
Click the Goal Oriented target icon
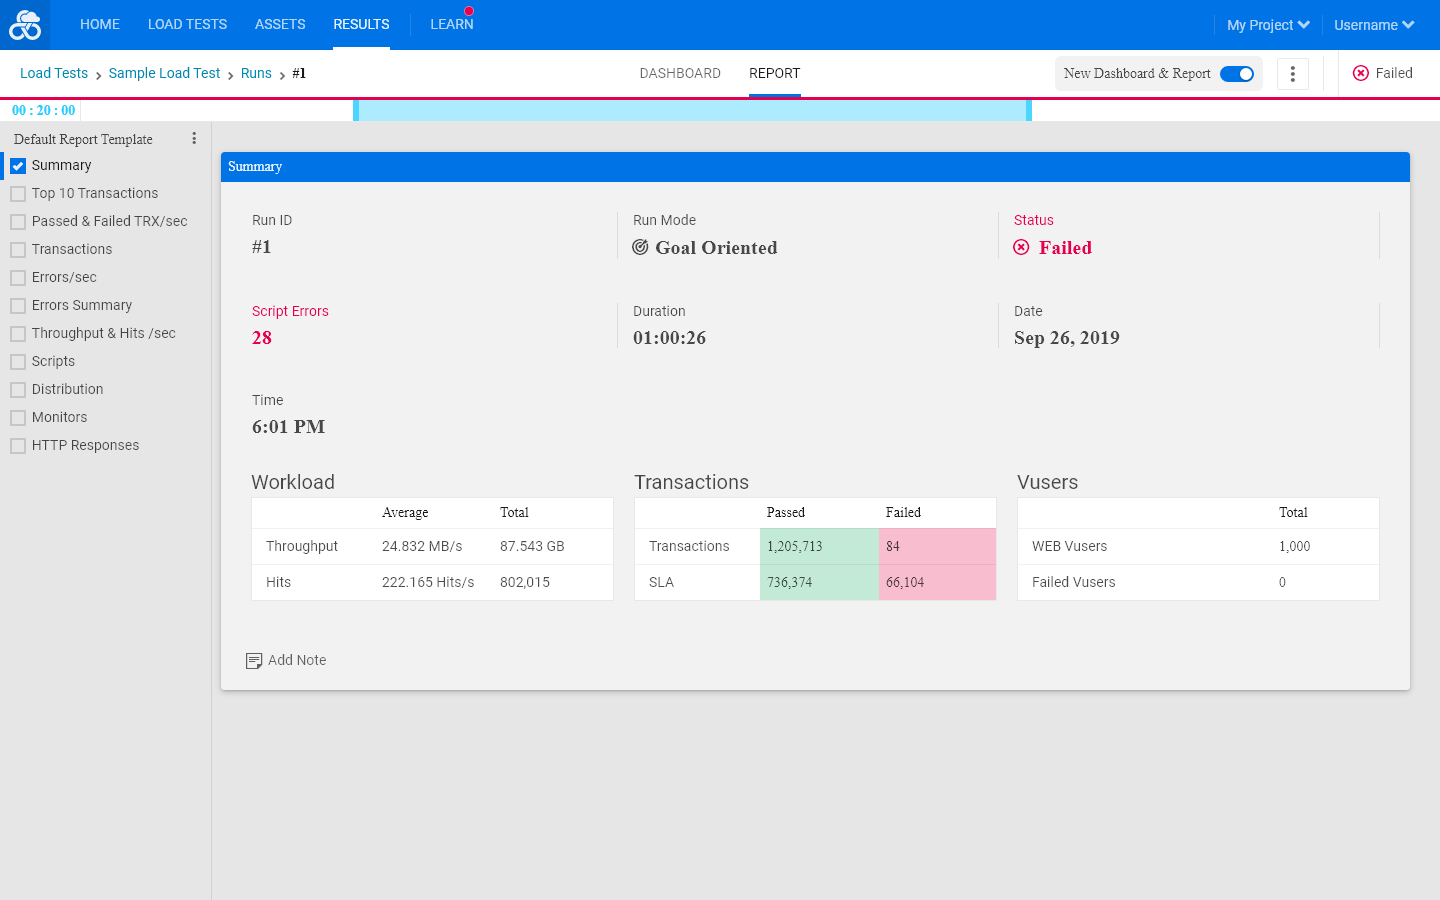[640, 247]
